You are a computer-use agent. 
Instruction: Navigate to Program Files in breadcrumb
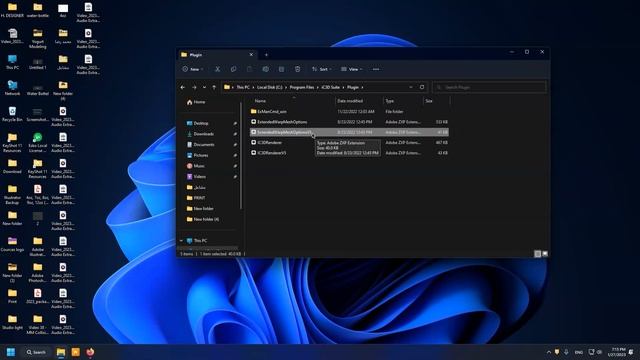click(x=302, y=87)
